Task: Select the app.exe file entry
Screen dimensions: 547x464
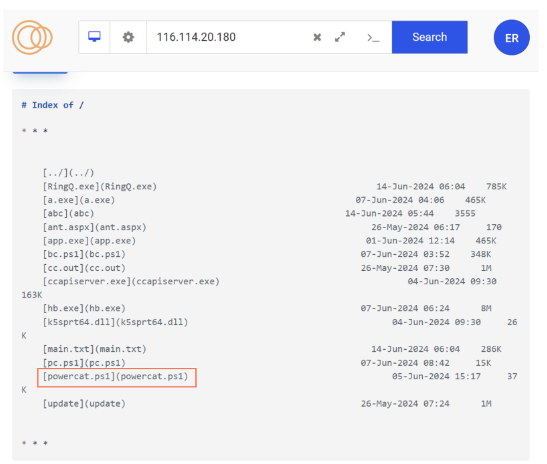Action: coord(89,241)
